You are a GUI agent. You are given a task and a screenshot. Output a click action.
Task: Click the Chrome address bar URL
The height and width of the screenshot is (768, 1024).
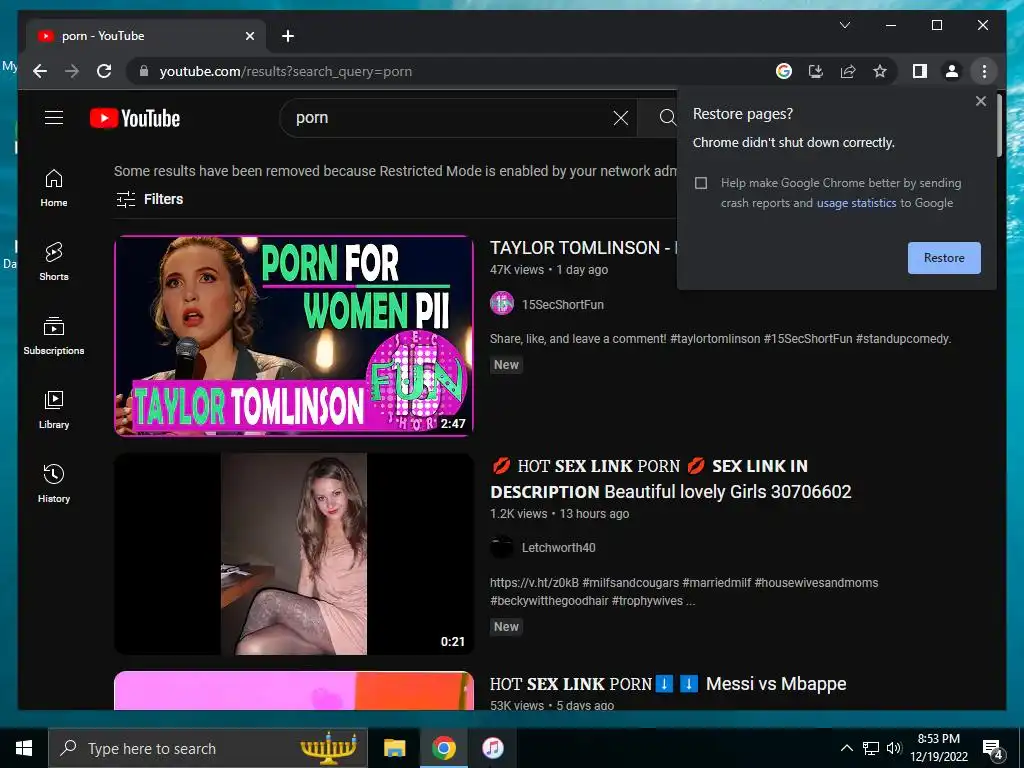coord(285,71)
